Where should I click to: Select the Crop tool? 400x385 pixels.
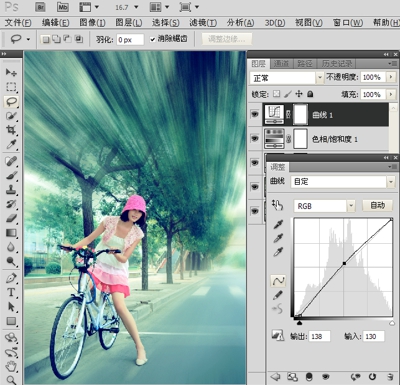coord(11,130)
